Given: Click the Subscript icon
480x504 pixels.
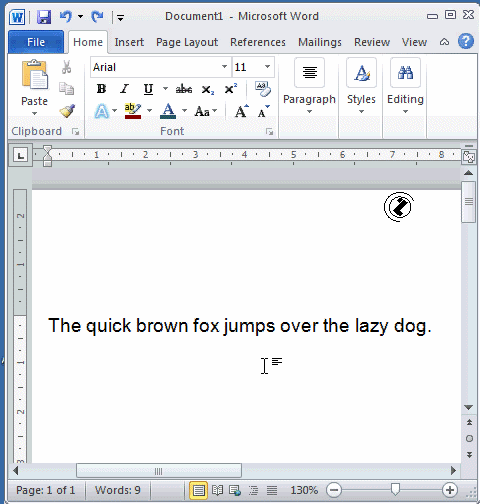Looking at the screenshot, I should [207, 89].
